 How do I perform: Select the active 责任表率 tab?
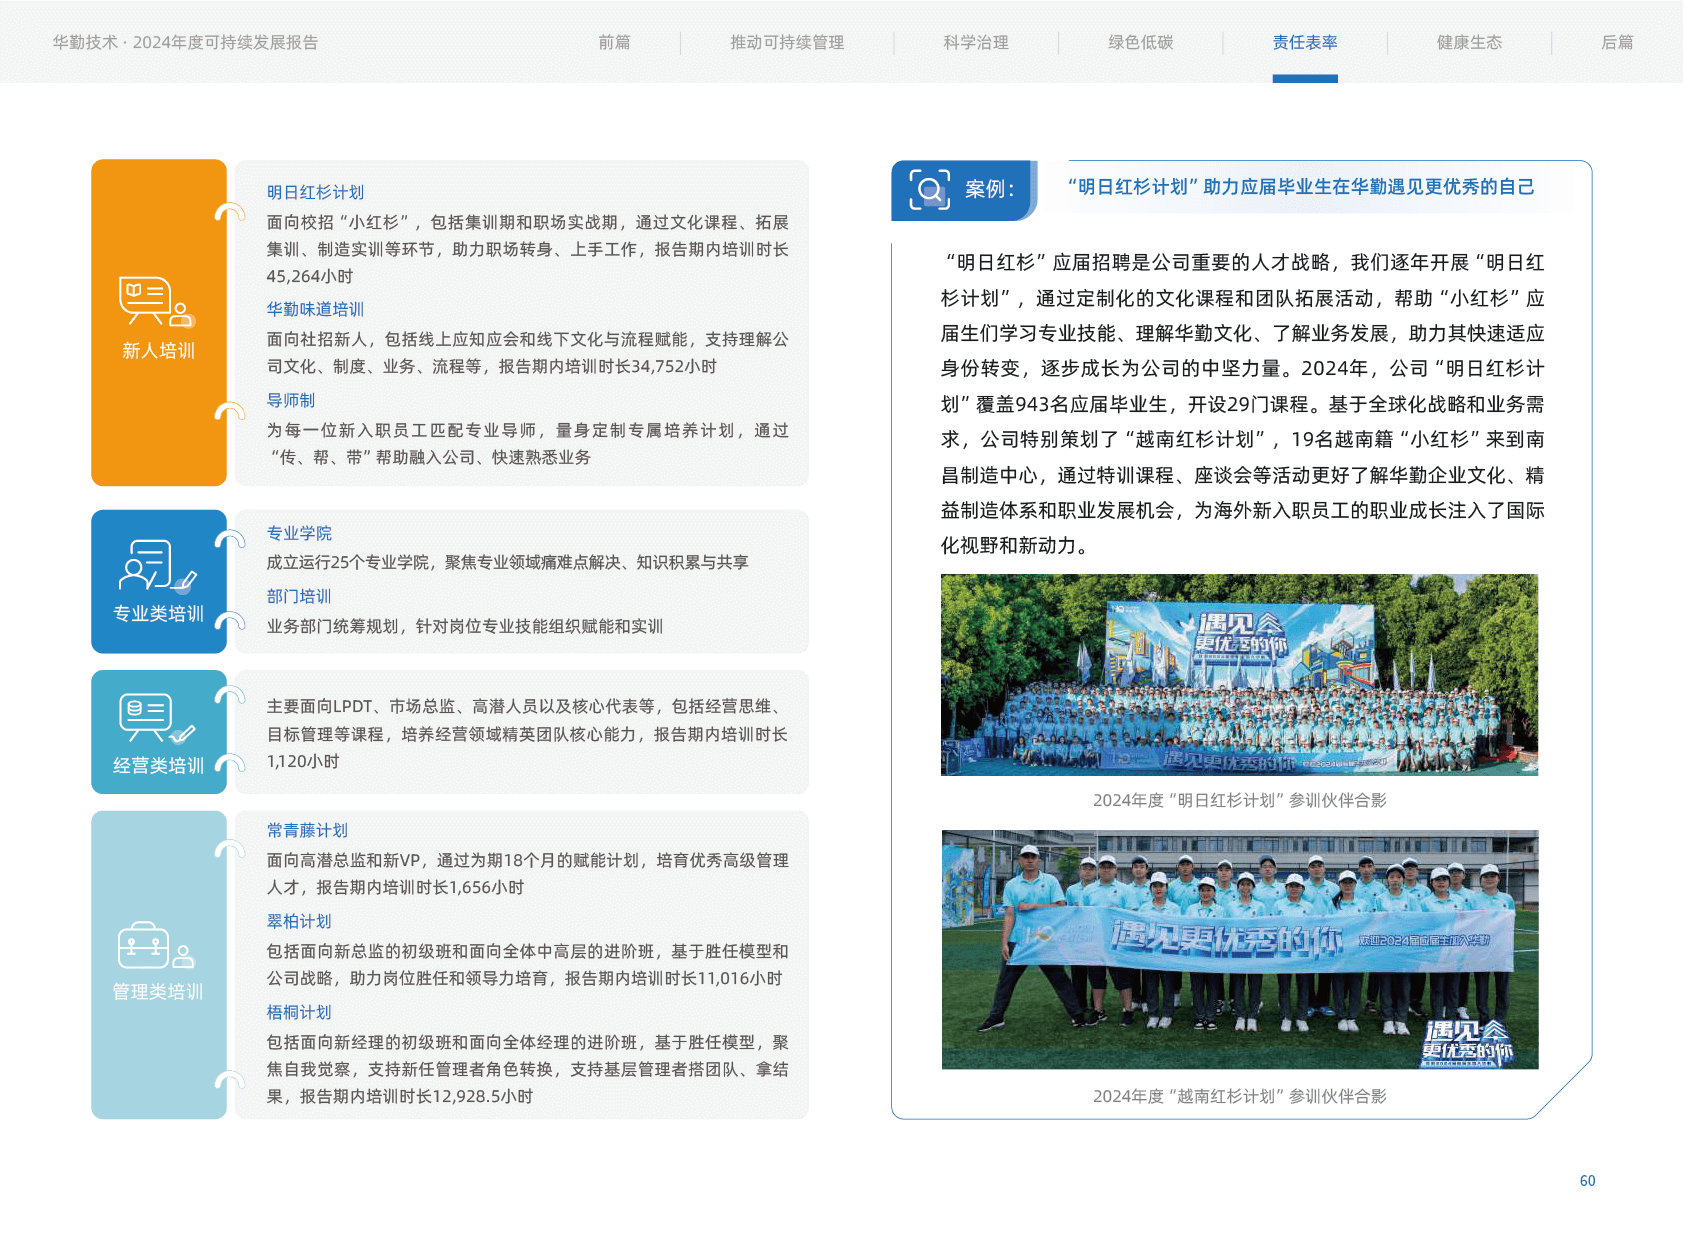pos(1305,42)
